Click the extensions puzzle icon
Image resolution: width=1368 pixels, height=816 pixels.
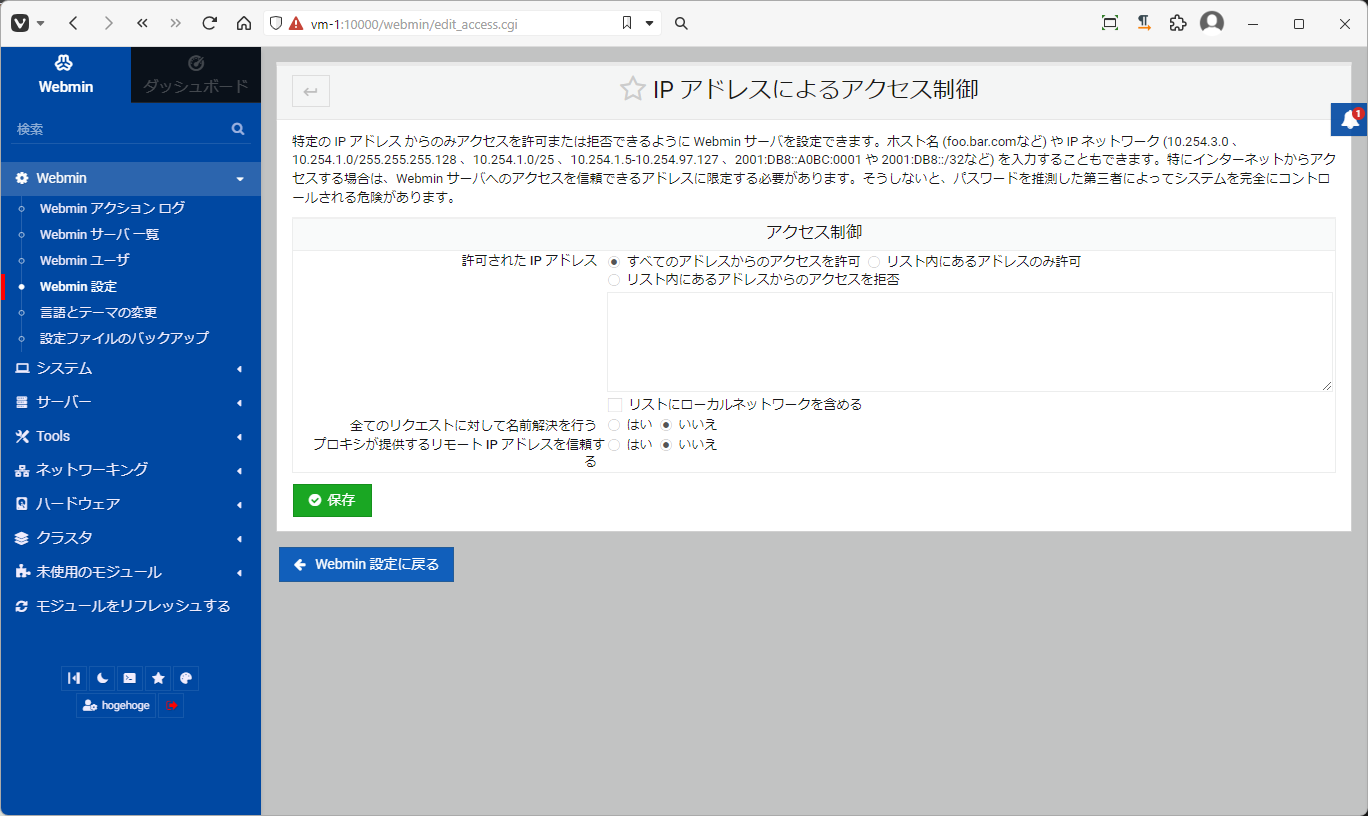point(1178,23)
